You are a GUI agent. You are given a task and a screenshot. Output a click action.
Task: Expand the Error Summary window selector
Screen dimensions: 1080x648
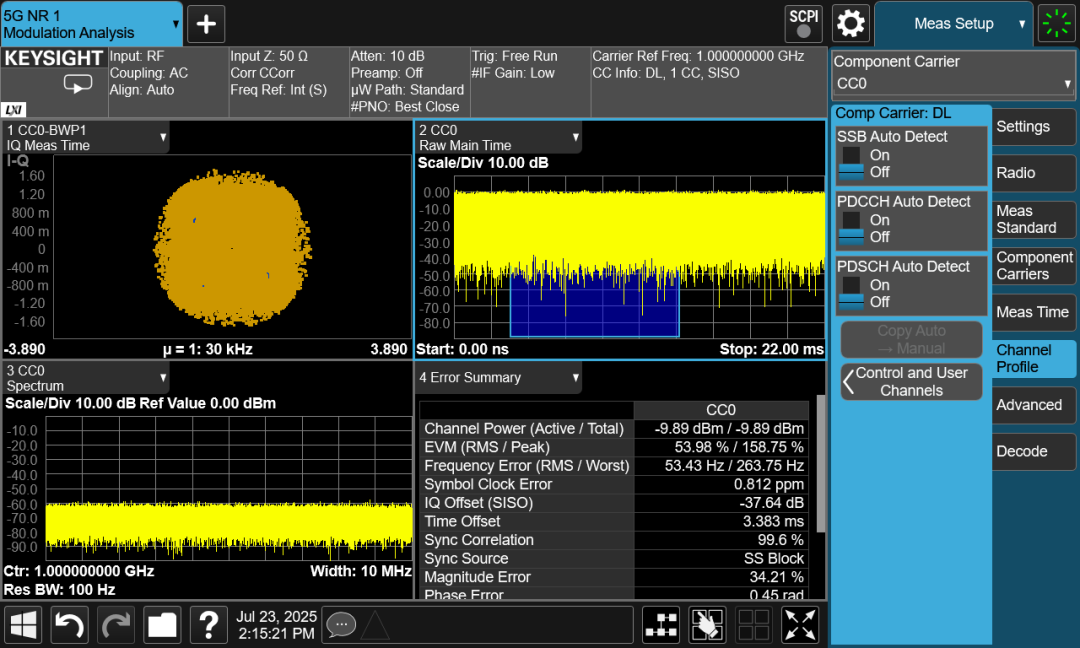[498, 377]
